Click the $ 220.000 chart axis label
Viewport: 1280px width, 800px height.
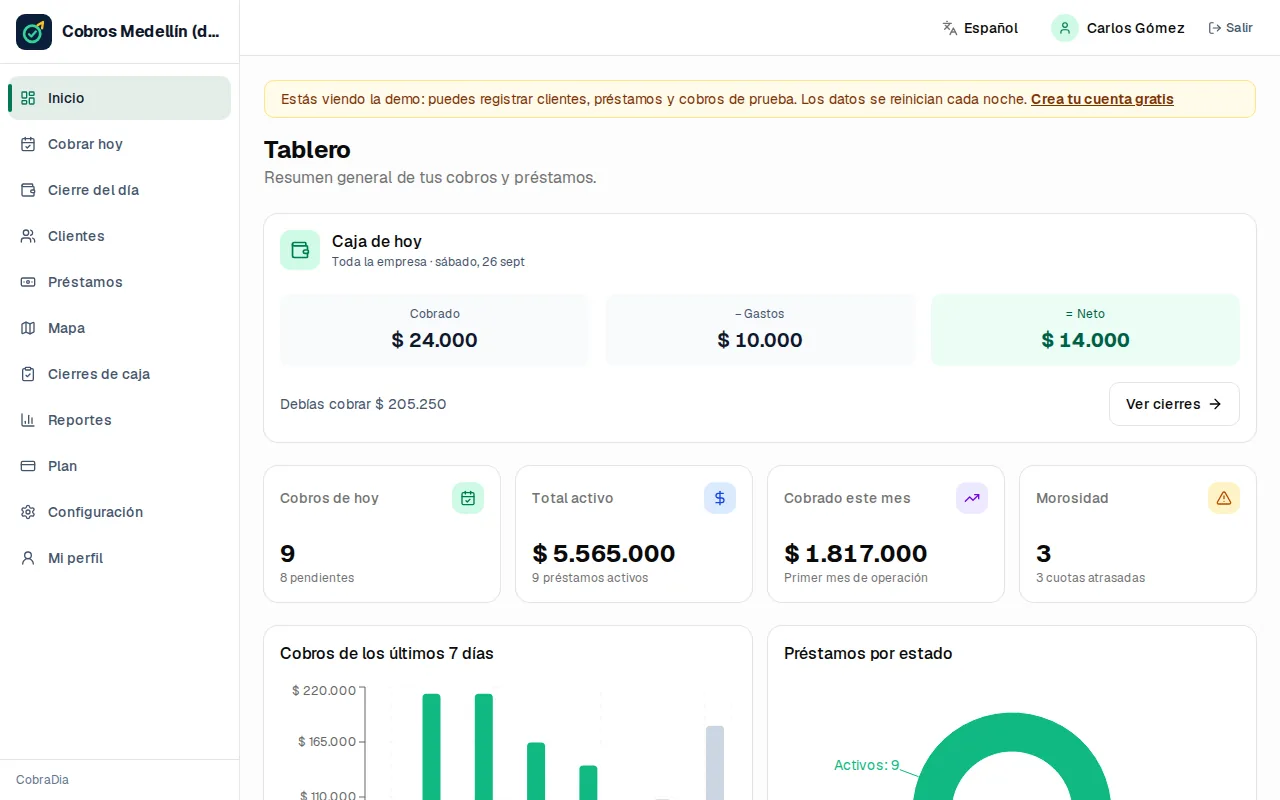click(x=324, y=690)
